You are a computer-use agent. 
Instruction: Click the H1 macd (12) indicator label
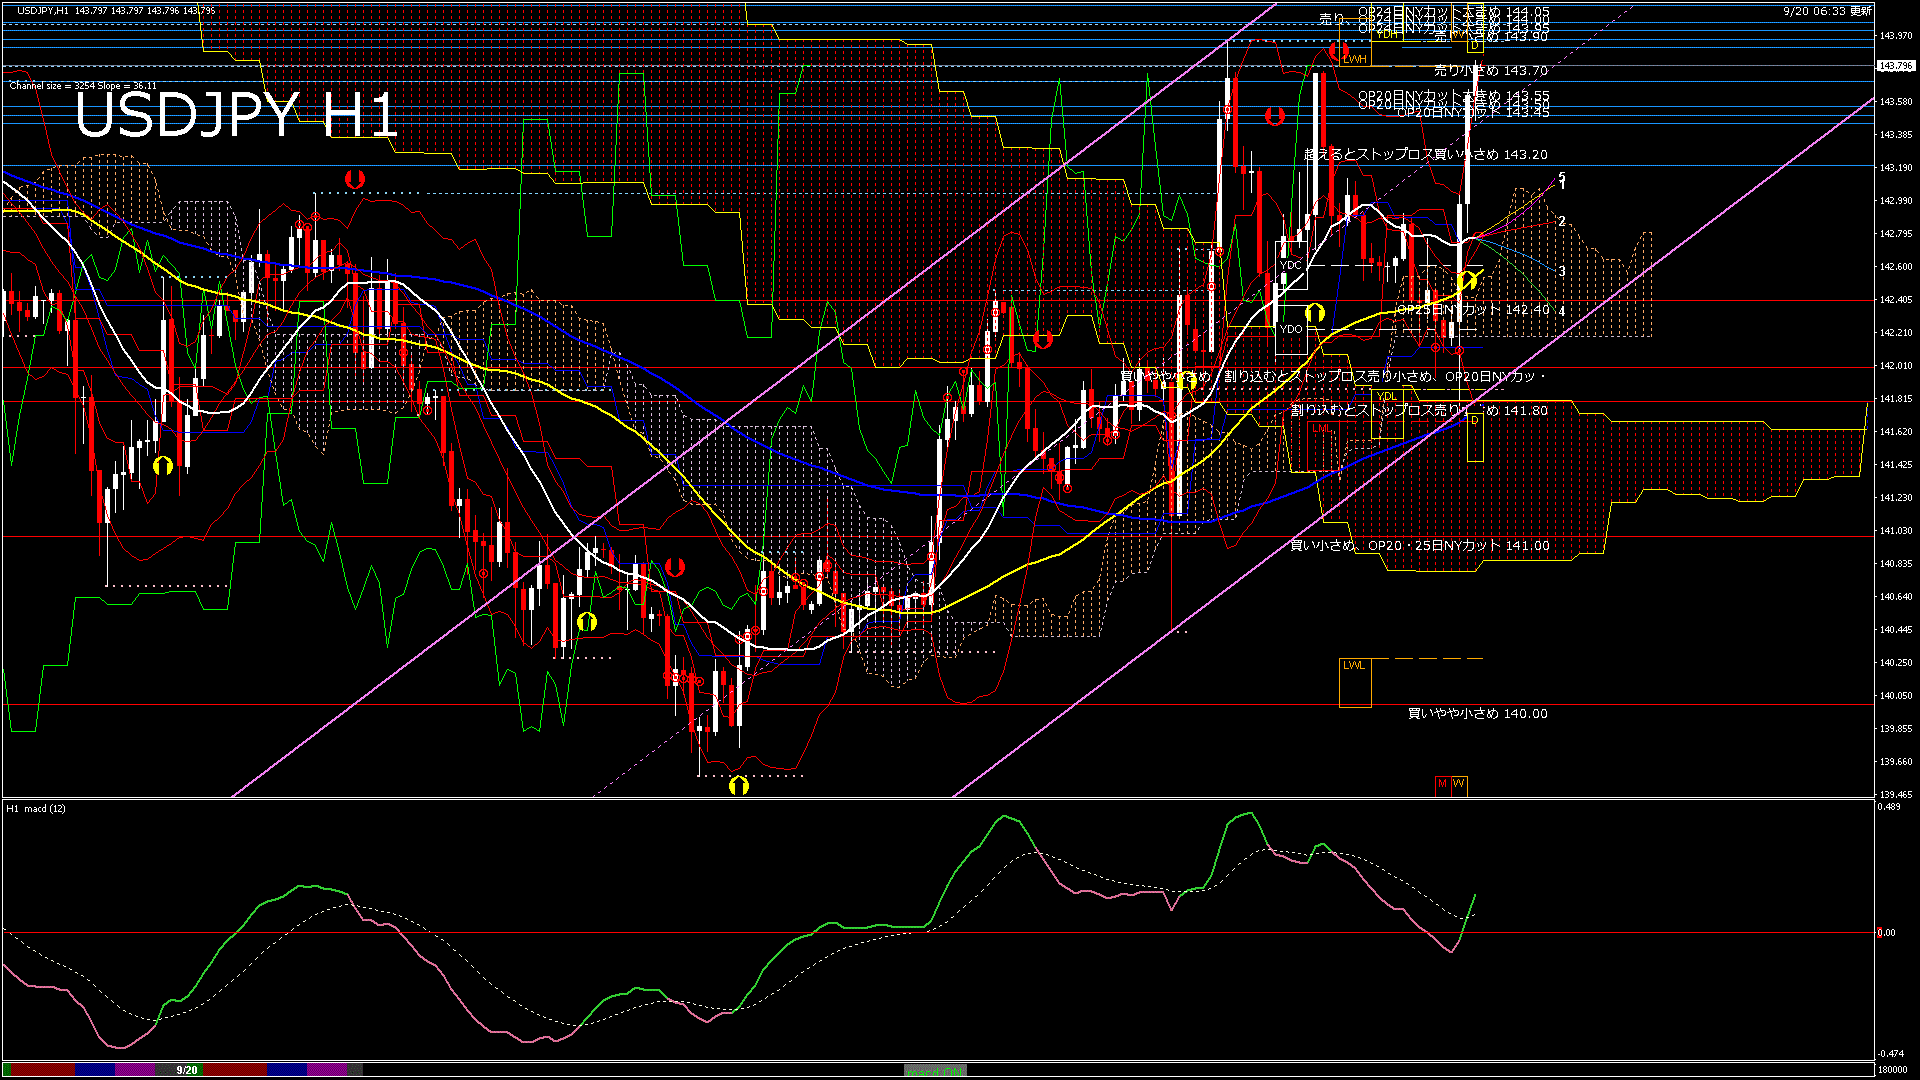[36, 808]
